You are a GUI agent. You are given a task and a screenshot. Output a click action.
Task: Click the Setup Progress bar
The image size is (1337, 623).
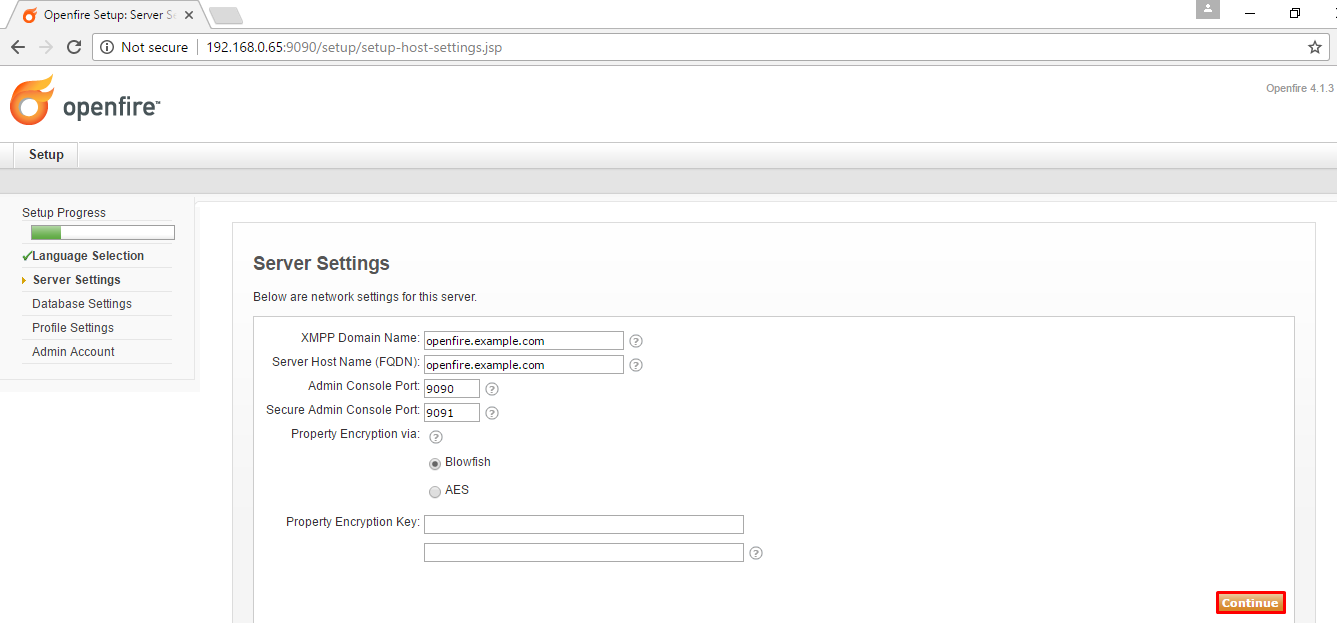[103, 233]
